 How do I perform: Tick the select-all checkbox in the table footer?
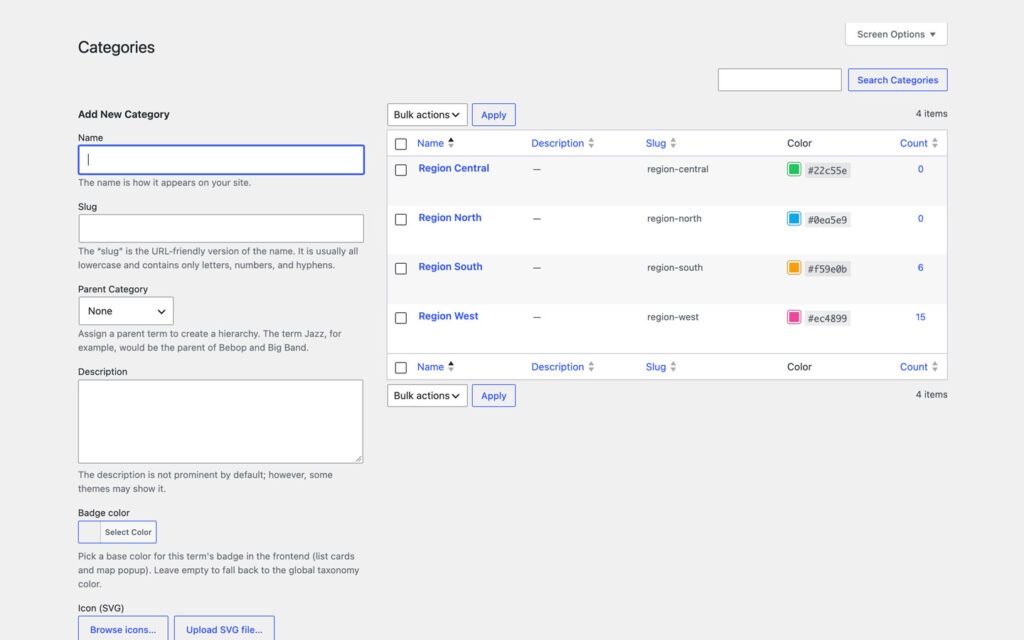click(x=401, y=368)
